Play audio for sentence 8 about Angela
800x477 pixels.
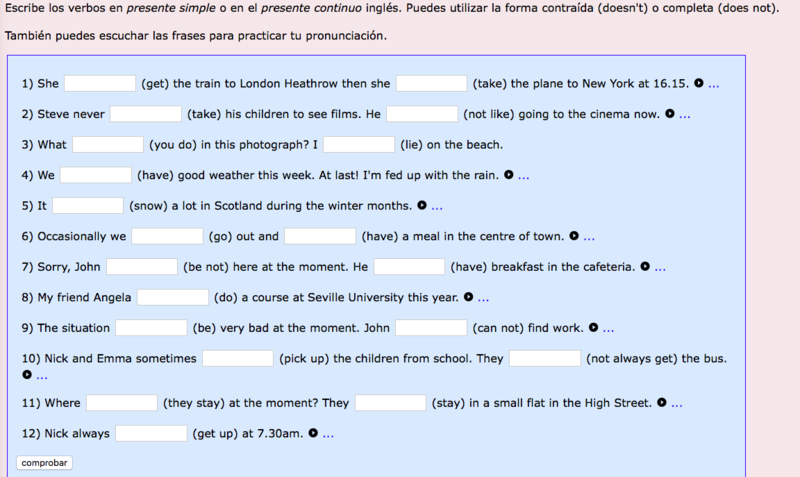(x=469, y=297)
